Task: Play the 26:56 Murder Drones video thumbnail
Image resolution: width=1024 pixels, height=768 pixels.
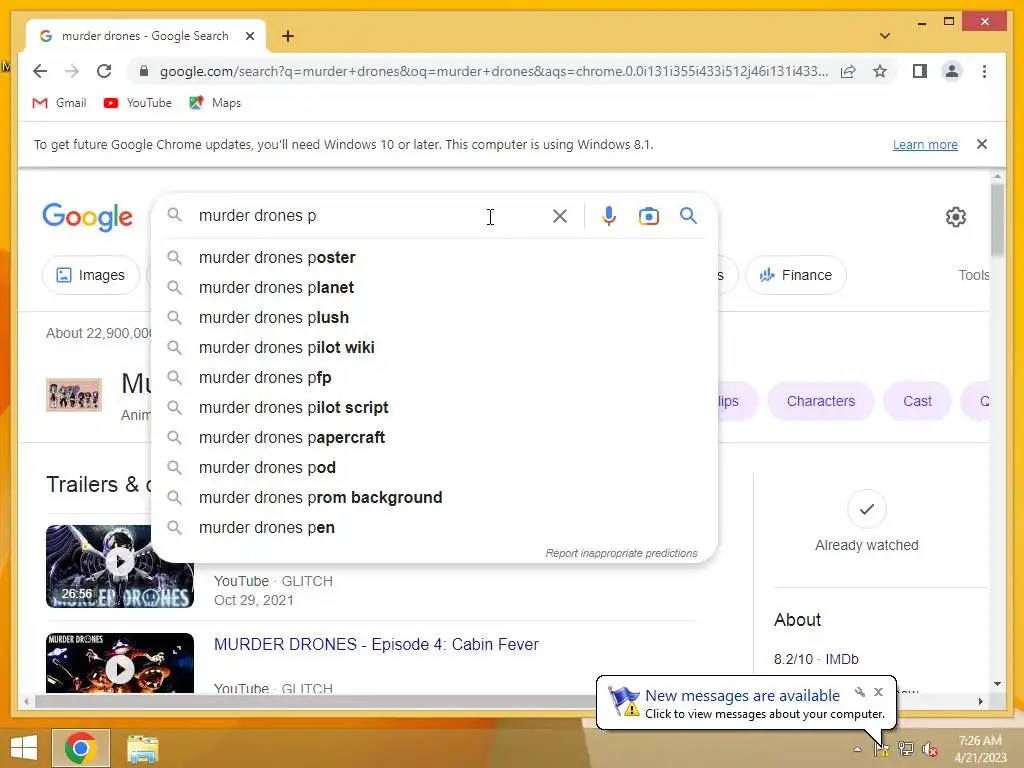Action: [x=120, y=566]
